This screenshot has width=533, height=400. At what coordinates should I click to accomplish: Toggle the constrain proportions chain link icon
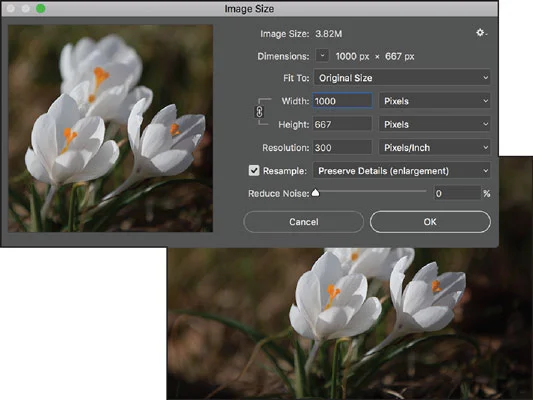click(x=259, y=112)
